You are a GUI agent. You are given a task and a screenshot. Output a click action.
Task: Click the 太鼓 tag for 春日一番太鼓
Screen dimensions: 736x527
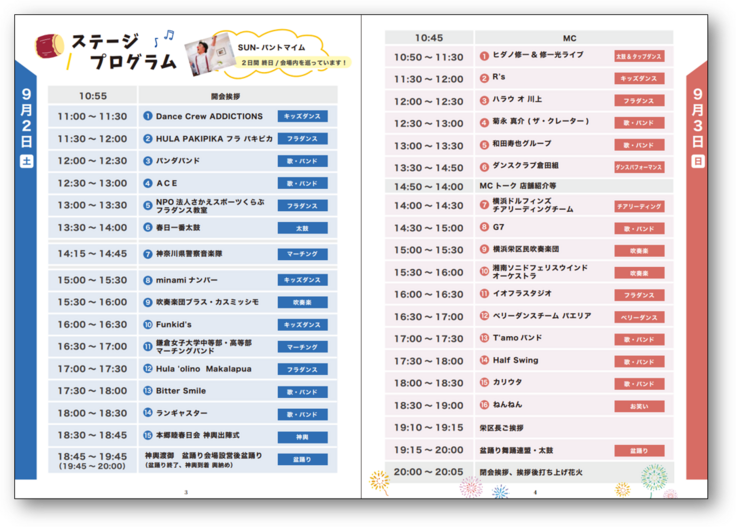click(x=302, y=228)
